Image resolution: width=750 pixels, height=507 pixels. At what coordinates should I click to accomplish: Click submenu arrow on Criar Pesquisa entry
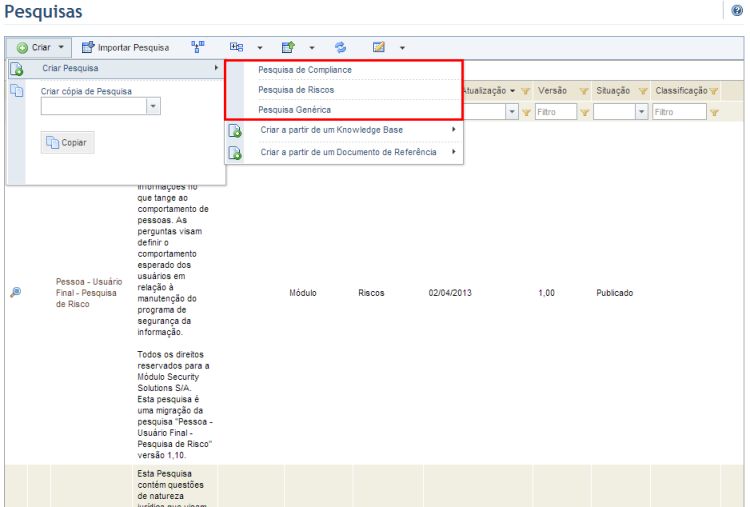[x=216, y=68]
